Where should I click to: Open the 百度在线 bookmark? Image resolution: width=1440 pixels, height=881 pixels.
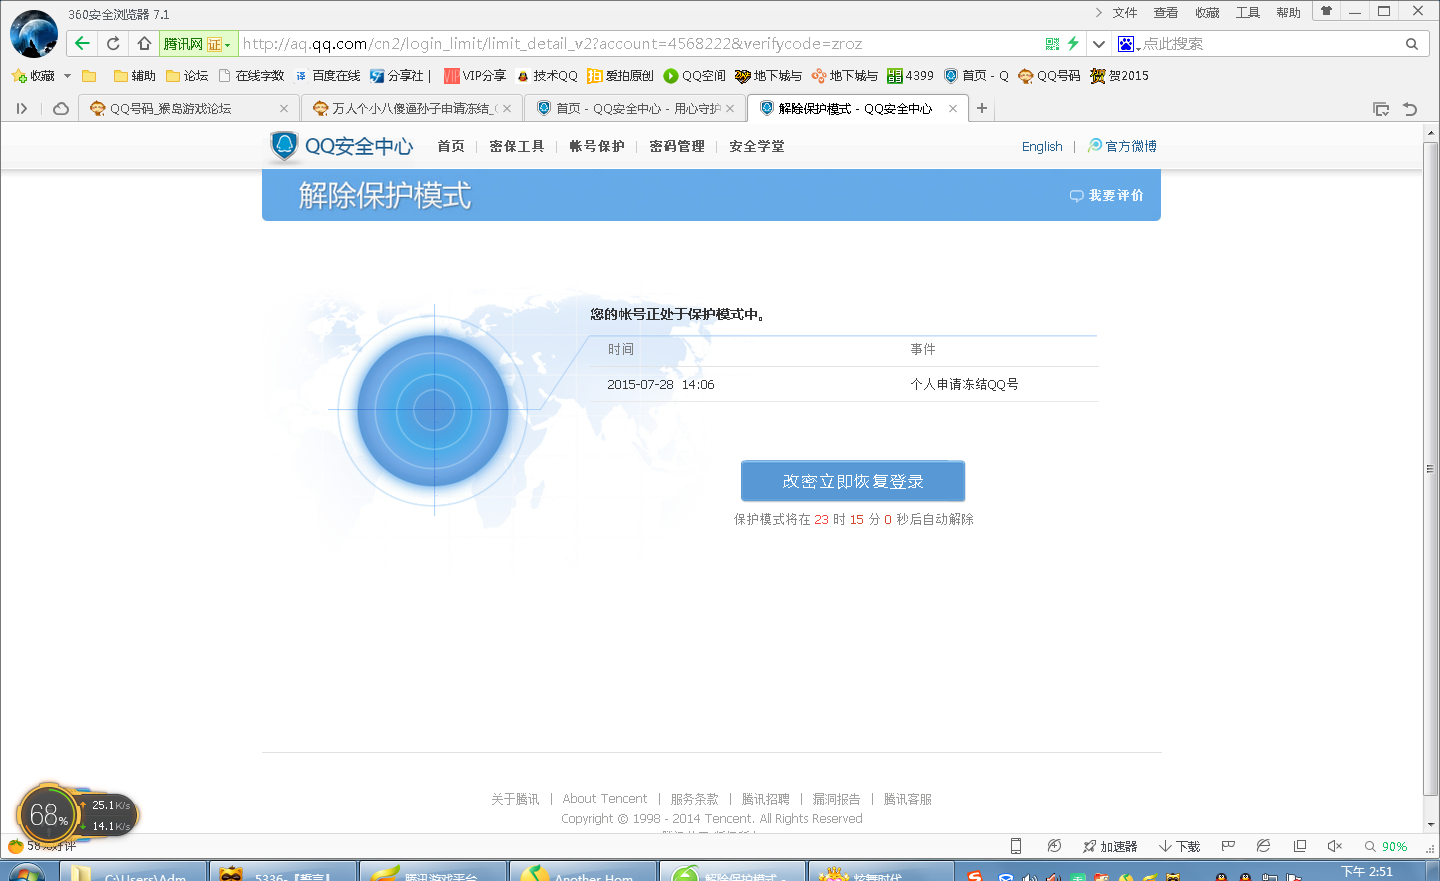(327, 76)
